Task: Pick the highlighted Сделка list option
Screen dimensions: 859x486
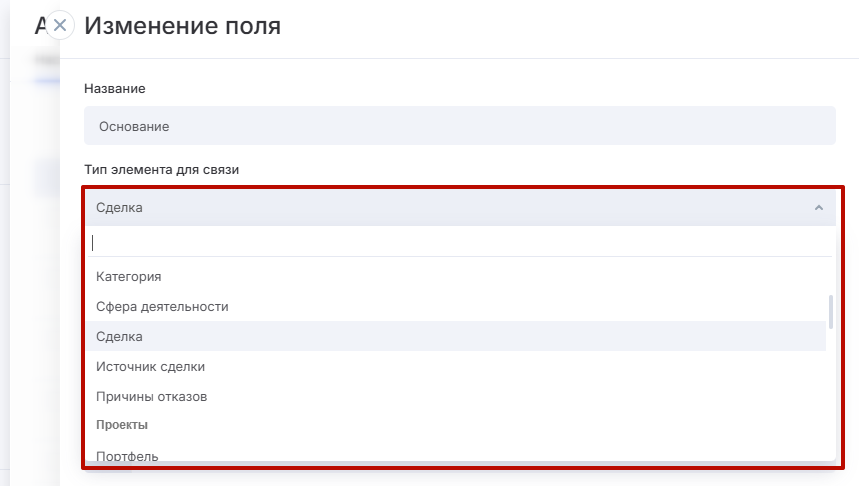Action: pyautogui.click(x=456, y=336)
